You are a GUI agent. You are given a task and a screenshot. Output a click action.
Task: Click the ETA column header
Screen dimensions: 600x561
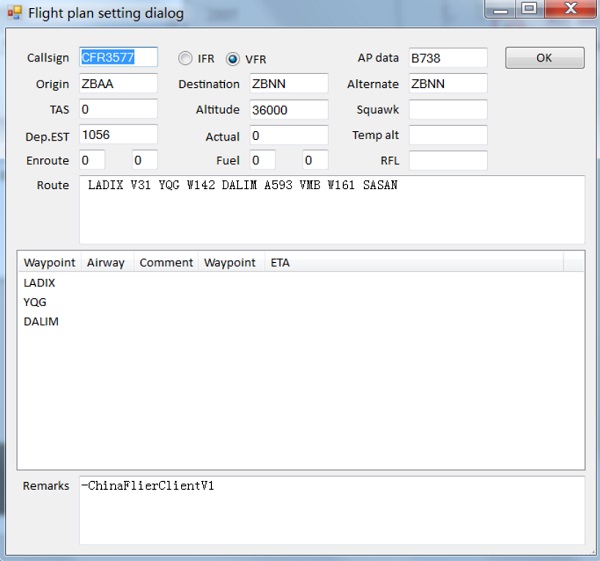click(414, 263)
